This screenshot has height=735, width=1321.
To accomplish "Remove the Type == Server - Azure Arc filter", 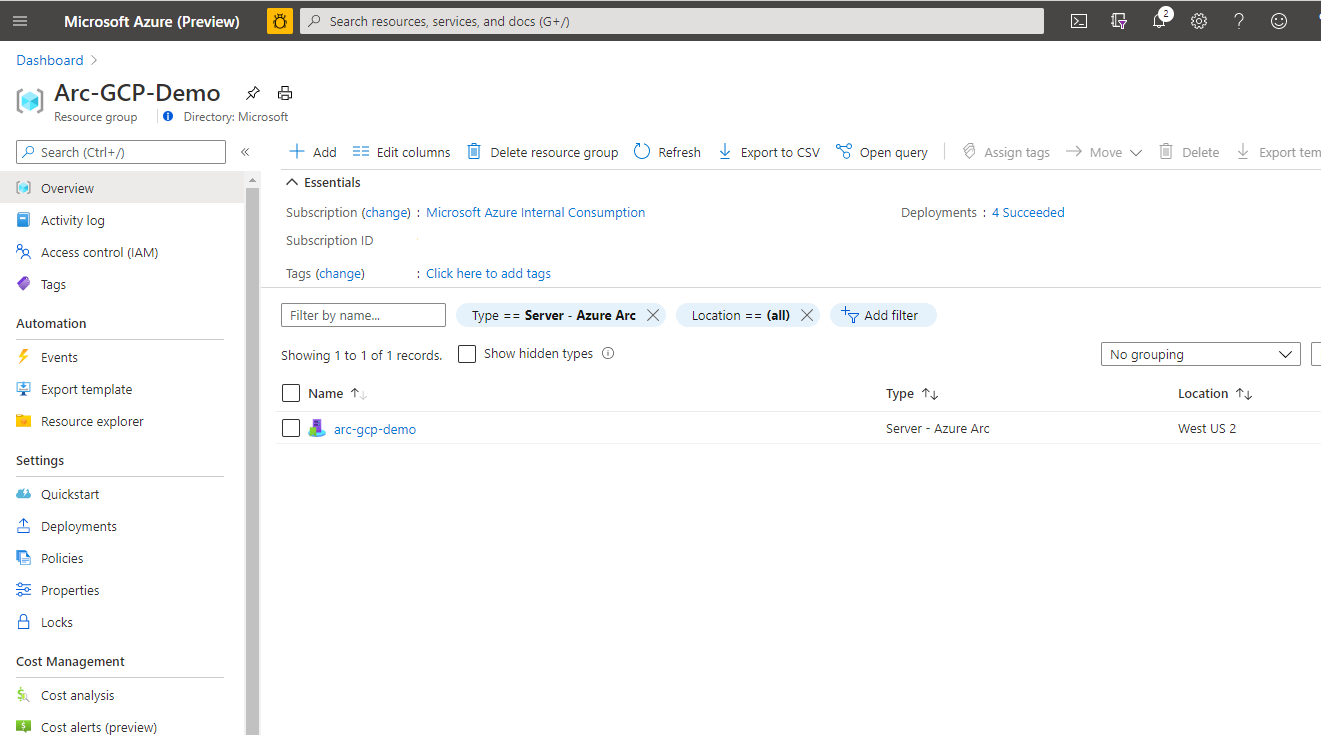I will click(653, 315).
